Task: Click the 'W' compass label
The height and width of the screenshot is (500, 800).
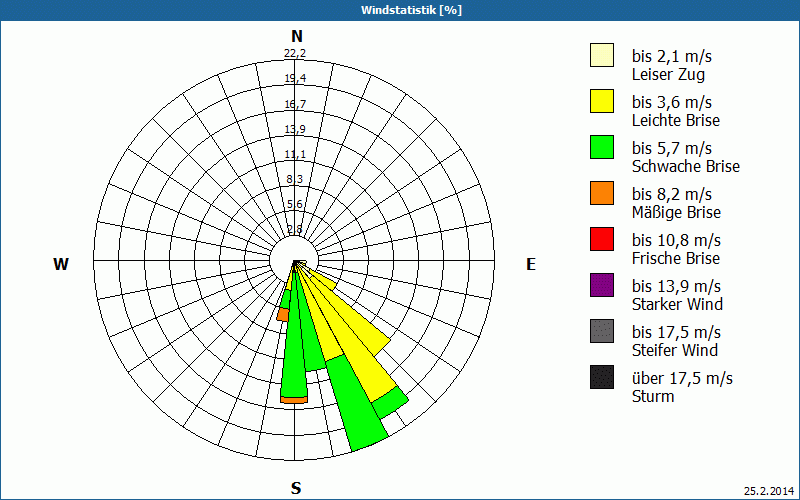Action: click(61, 264)
